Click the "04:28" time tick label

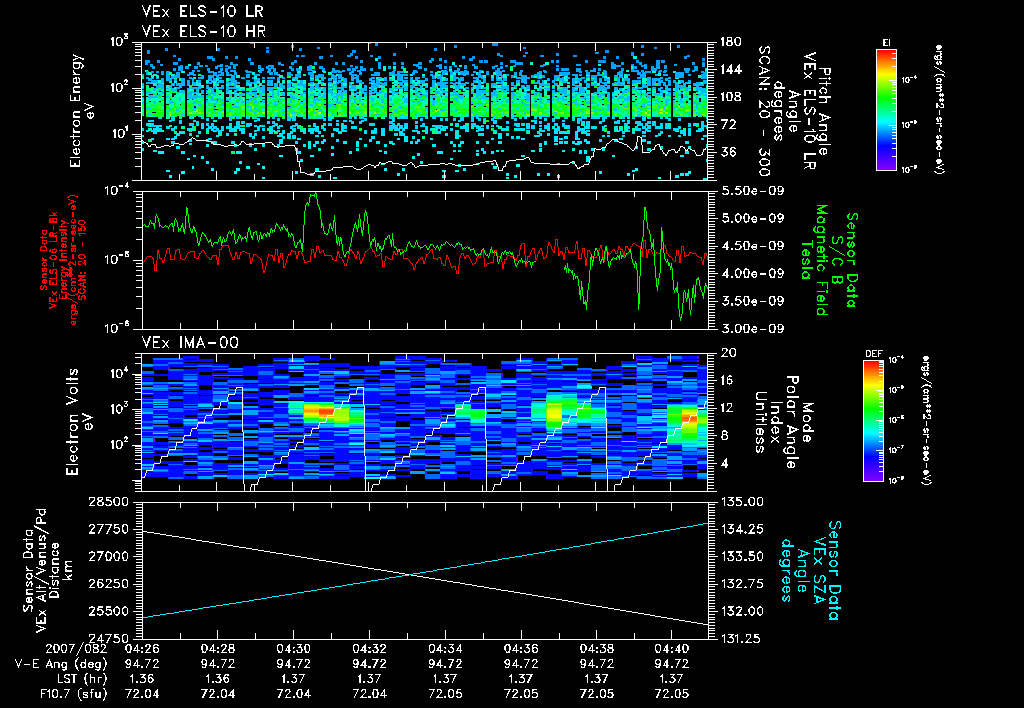(217, 649)
